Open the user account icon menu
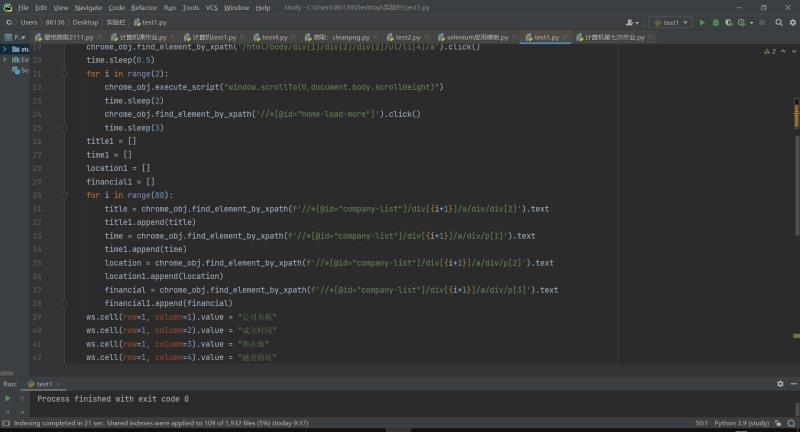Viewport: 800px width, 432px height. (x=632, y=22)
